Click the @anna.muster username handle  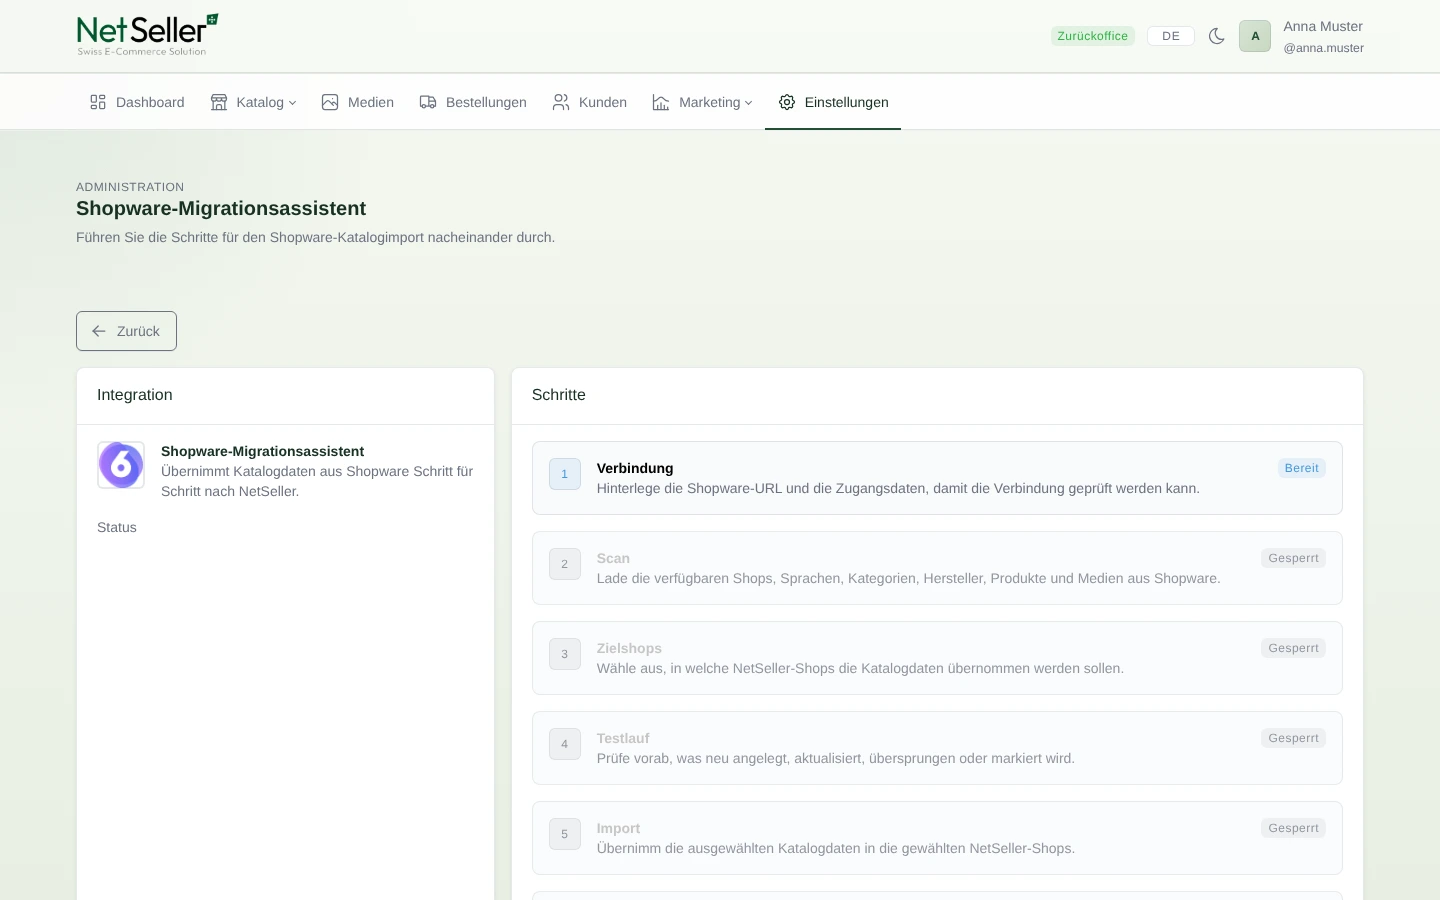click(1323, 48)
